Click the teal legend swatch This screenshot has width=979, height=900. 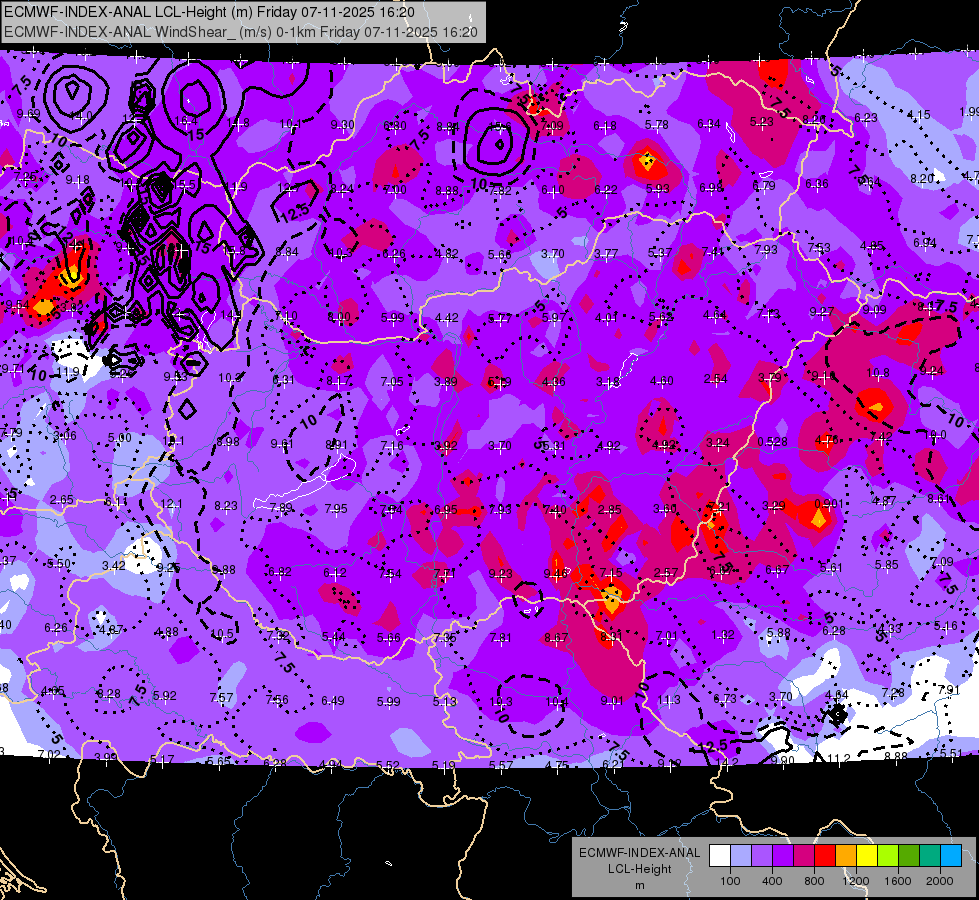click(x=930, y=856)
